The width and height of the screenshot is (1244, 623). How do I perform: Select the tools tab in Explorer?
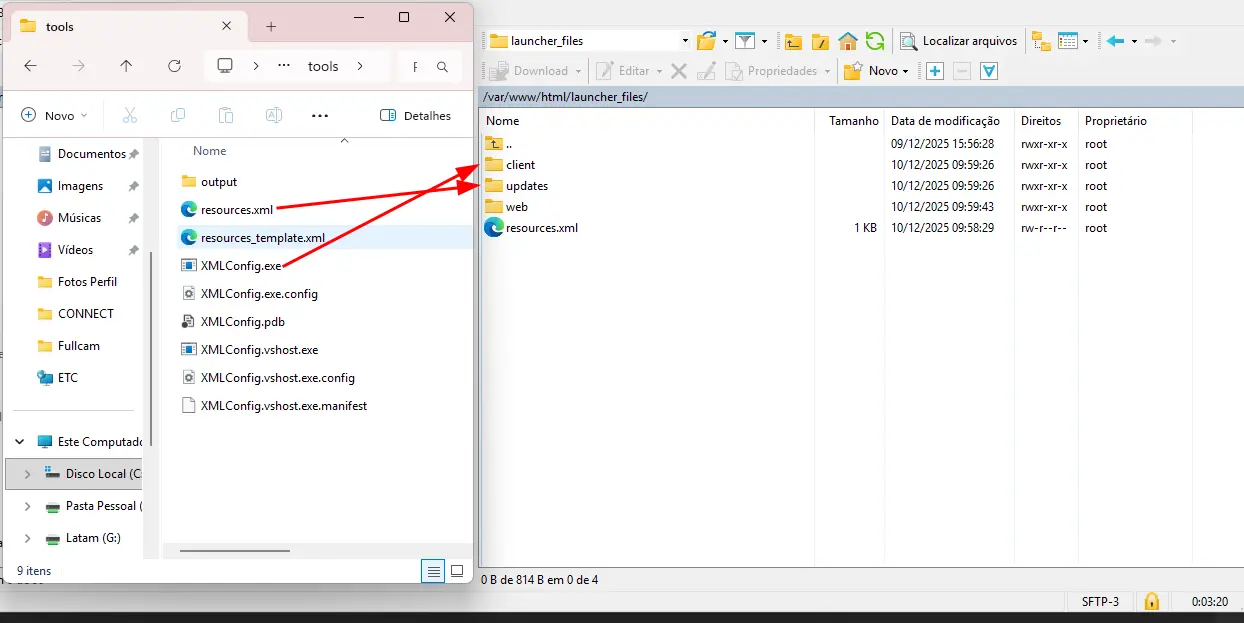pos(130,27)
